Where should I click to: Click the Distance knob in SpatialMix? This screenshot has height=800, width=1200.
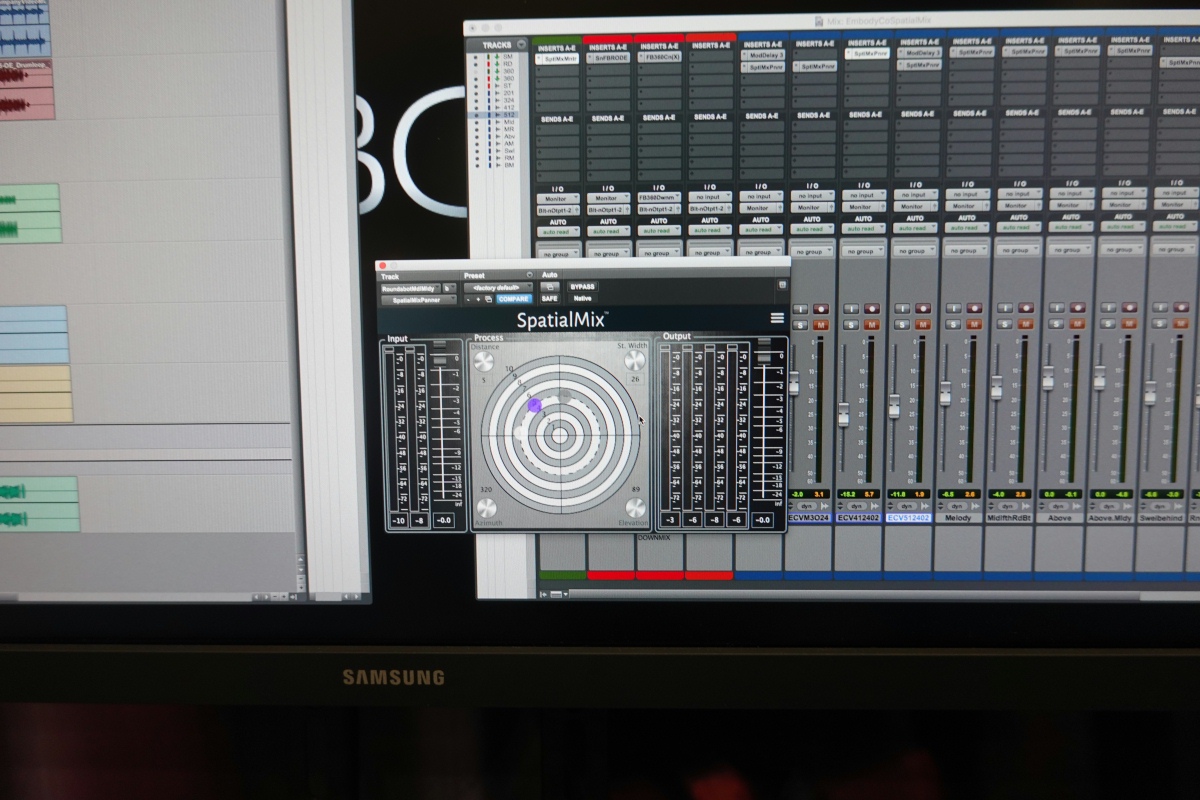point(484,361)
